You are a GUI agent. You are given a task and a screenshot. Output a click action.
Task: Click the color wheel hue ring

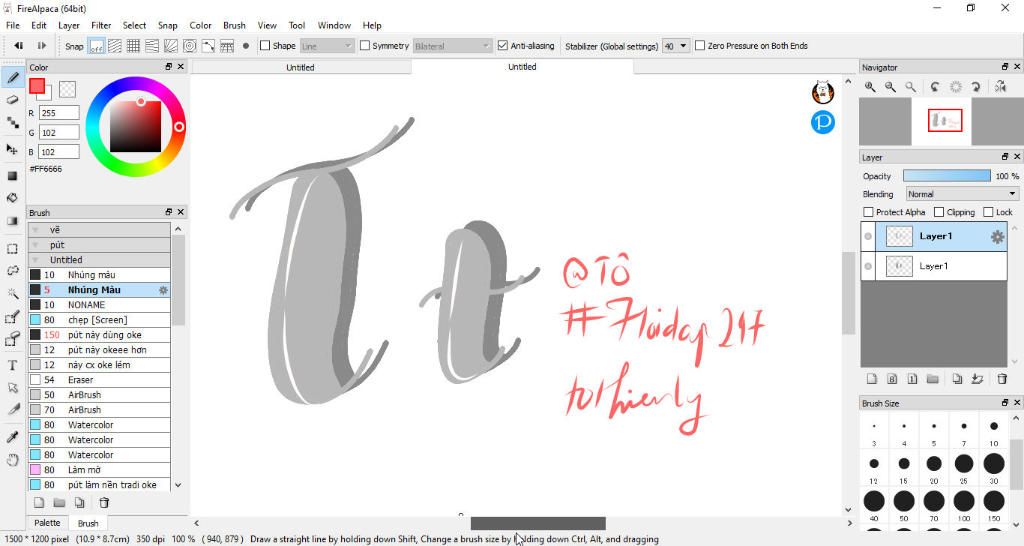point(179,127)
